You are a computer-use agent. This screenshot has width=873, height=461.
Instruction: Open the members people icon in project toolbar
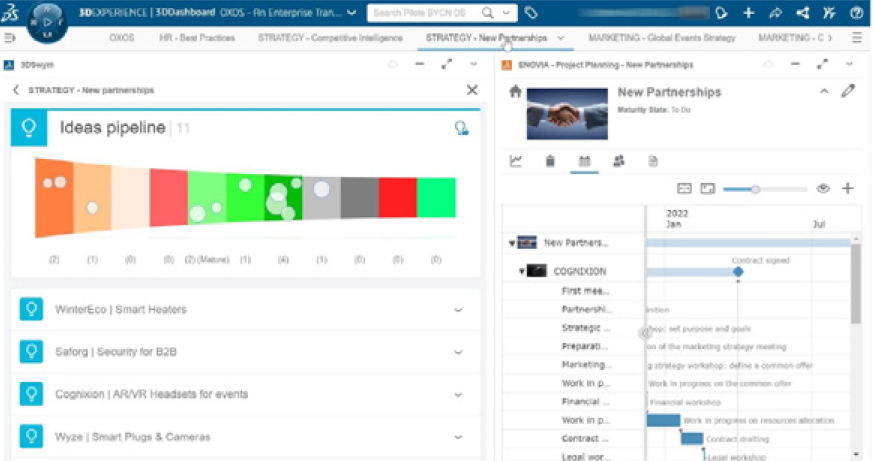tap(618, 161)
